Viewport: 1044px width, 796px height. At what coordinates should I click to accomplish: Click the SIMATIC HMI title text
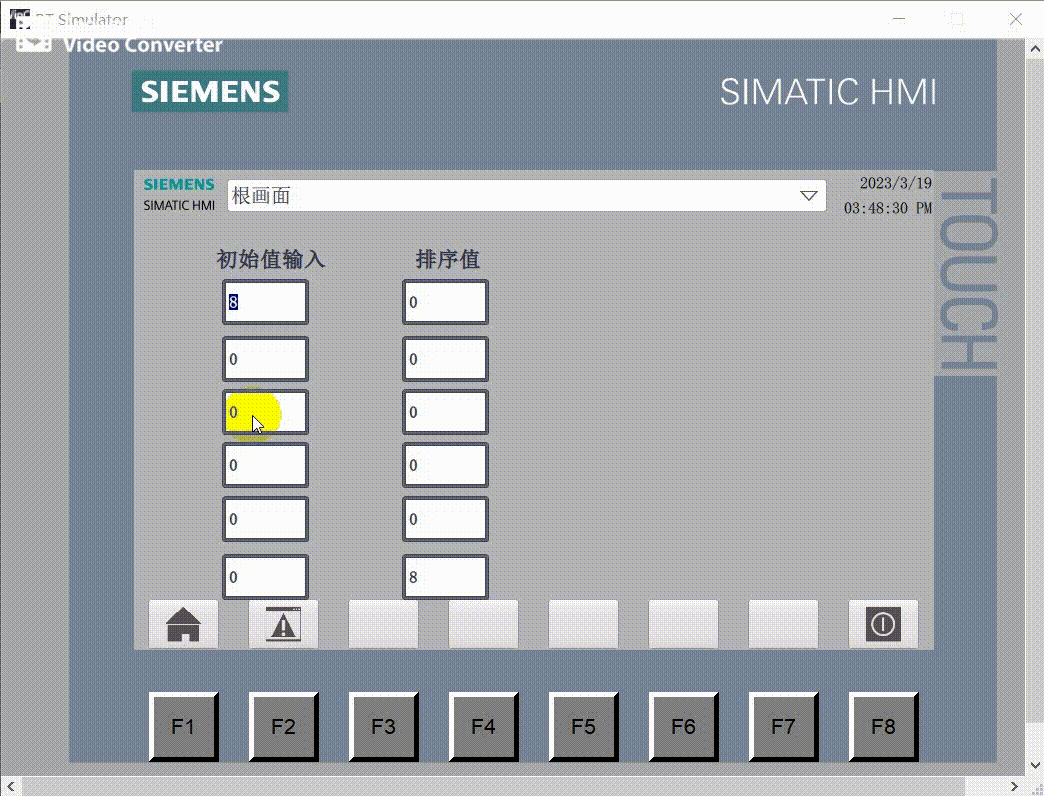click(x=828, y=92)
